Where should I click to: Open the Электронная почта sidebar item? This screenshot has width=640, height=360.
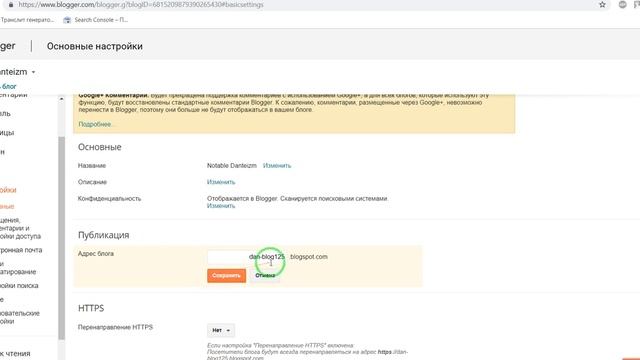(21, 250)
